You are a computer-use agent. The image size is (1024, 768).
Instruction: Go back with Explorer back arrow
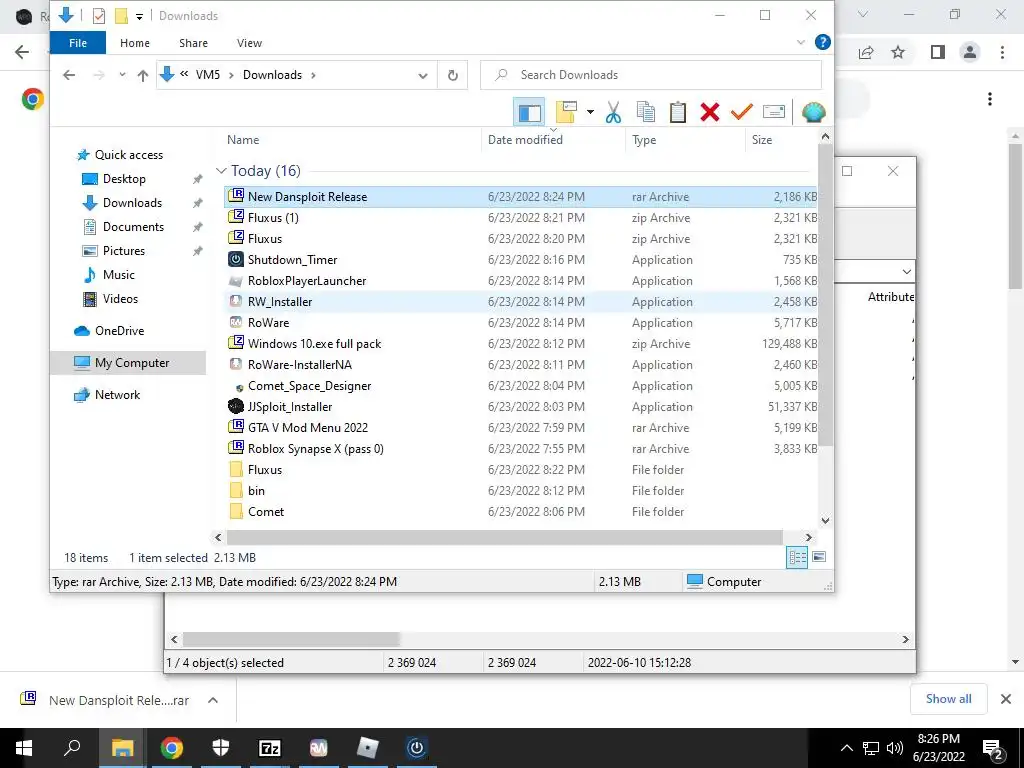(69, 75)
